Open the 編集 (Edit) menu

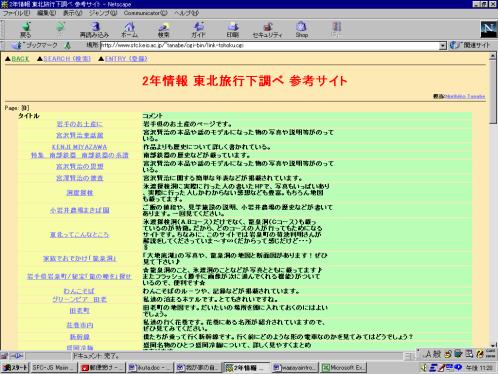point(46,13)
